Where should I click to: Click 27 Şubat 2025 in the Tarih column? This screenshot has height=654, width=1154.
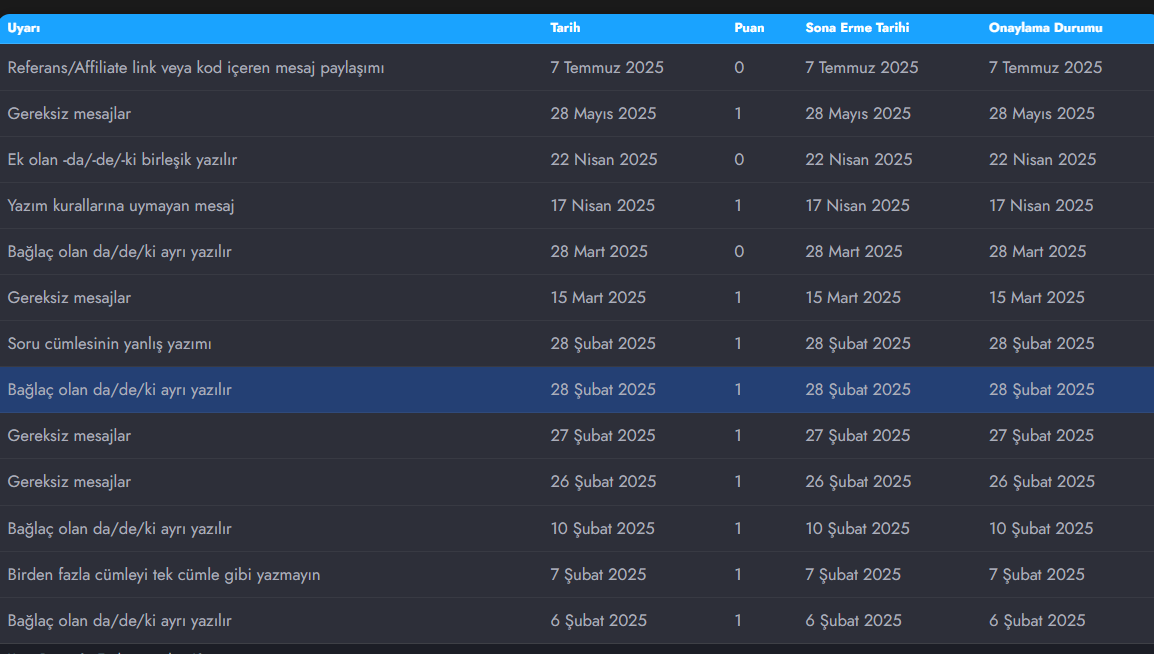(x=603, y=436)
